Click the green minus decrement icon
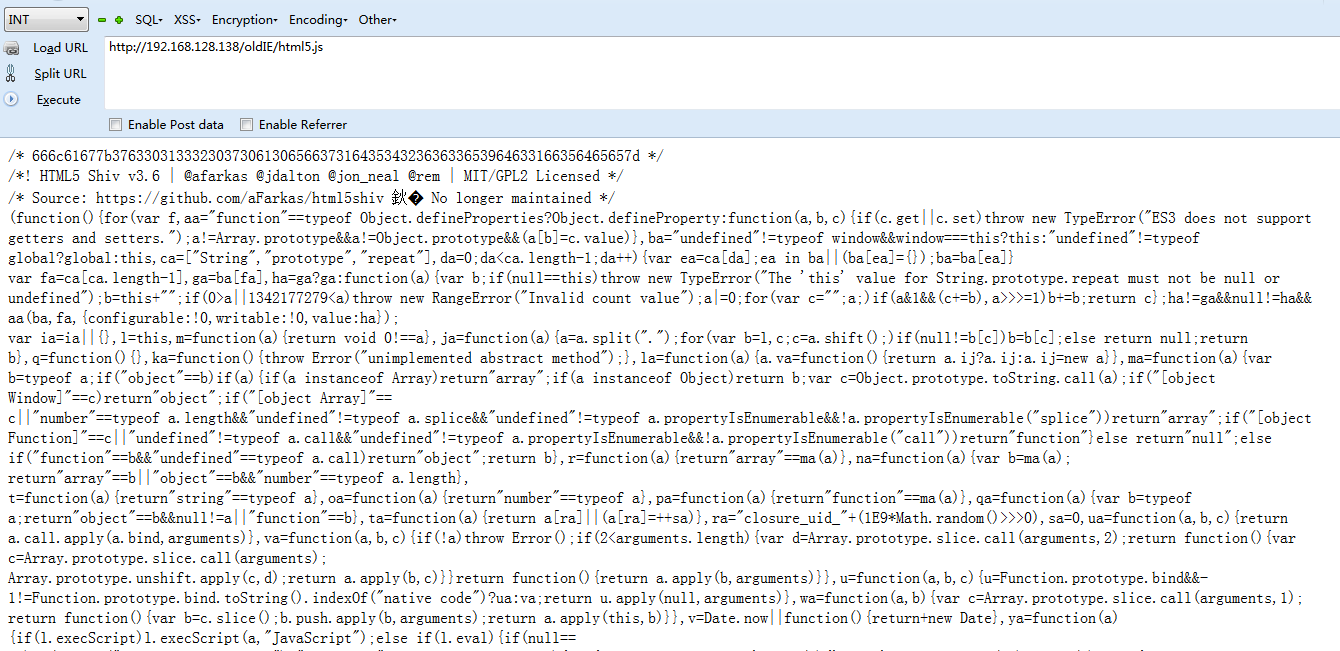This screenshot has height=651, width=1340. tap(102, 20)
